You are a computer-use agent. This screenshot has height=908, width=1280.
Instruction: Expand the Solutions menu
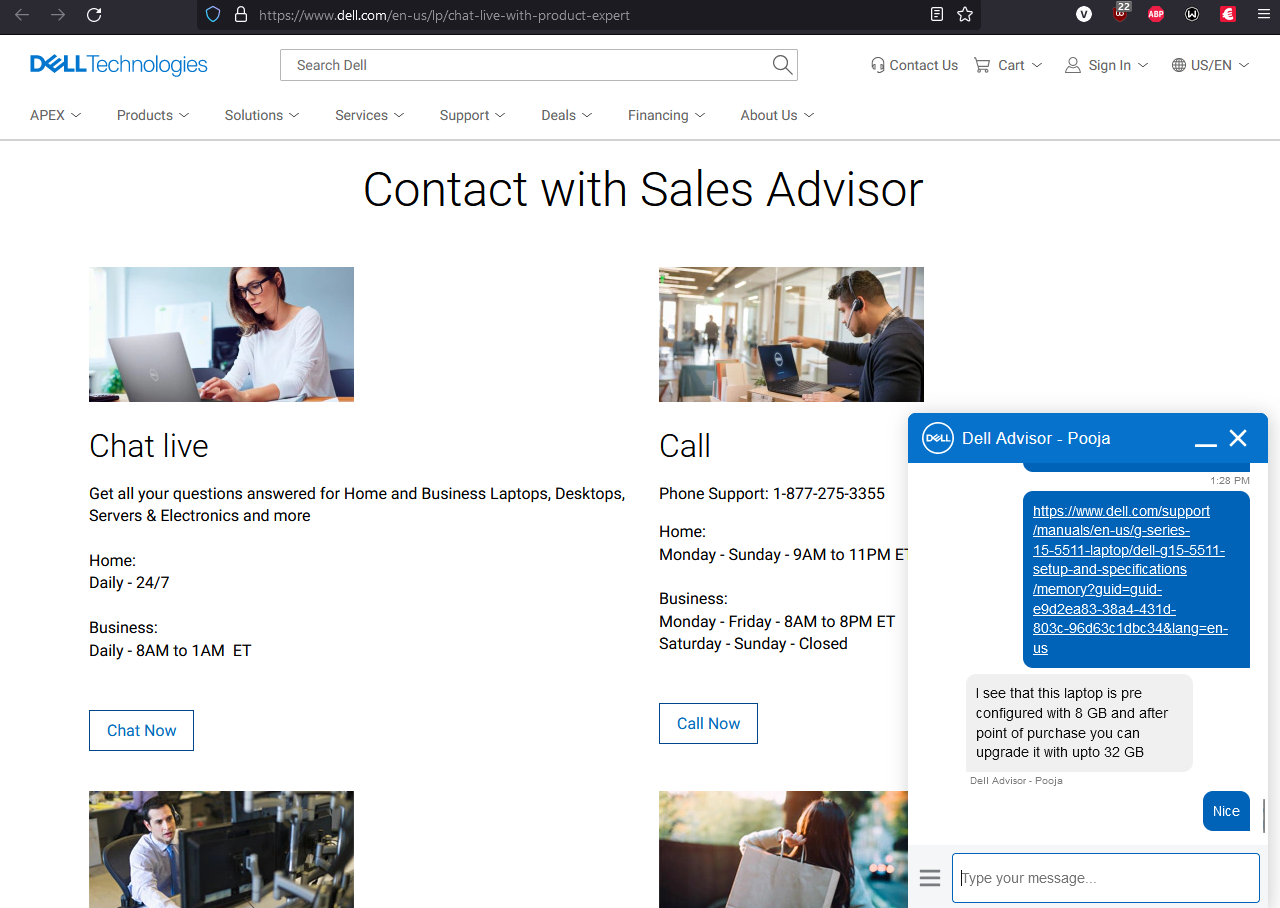[262, 115]
